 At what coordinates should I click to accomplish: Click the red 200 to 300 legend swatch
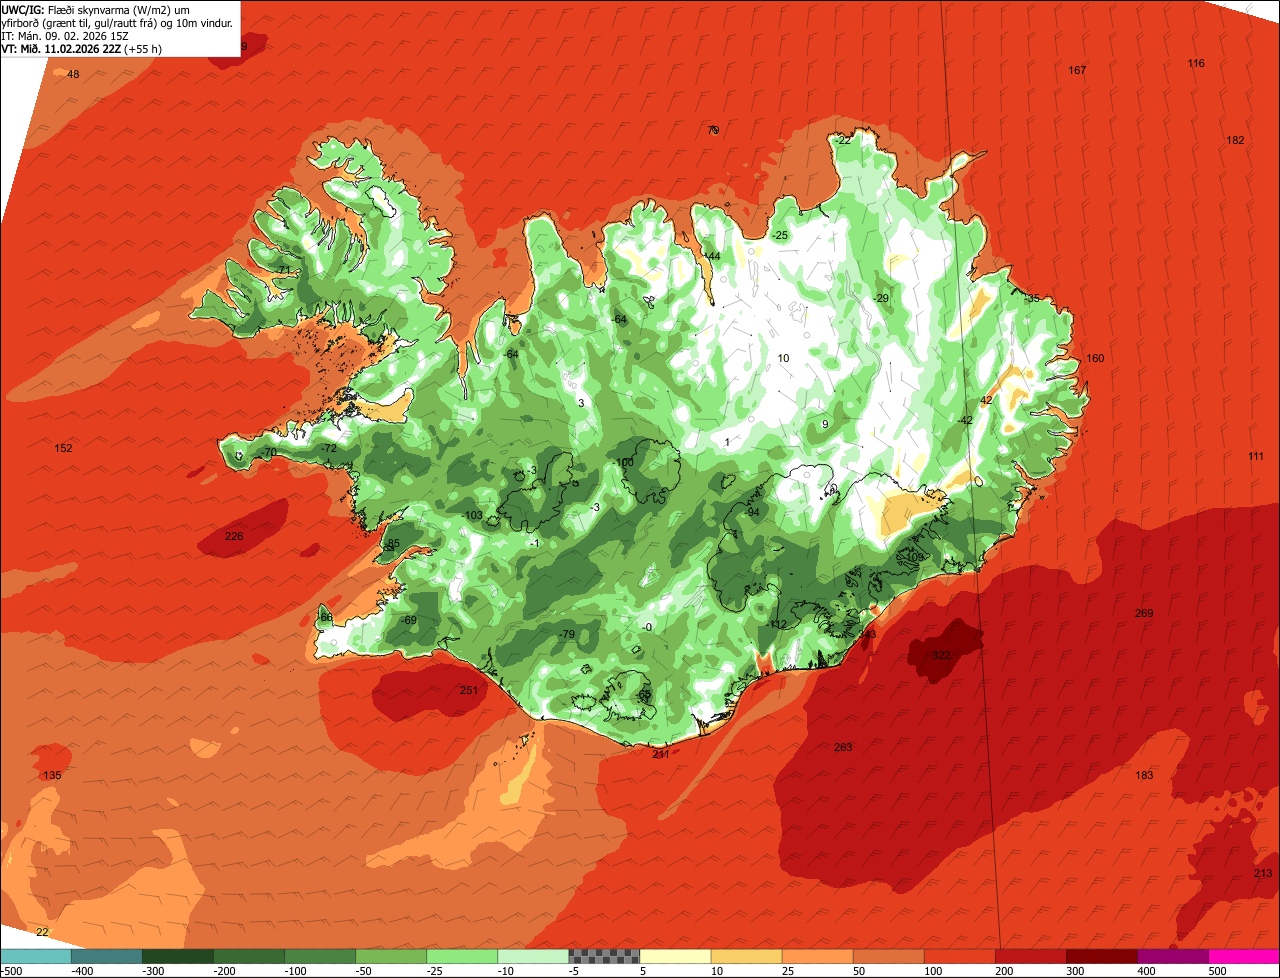(1030, 956)
